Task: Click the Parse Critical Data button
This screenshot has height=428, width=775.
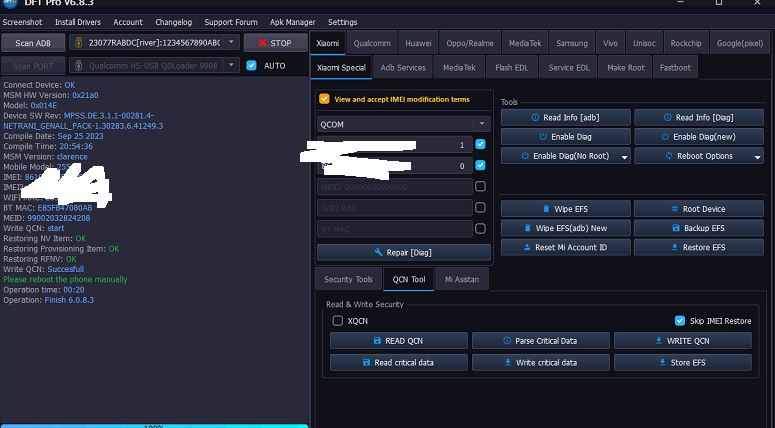Action: pos(540,341)
